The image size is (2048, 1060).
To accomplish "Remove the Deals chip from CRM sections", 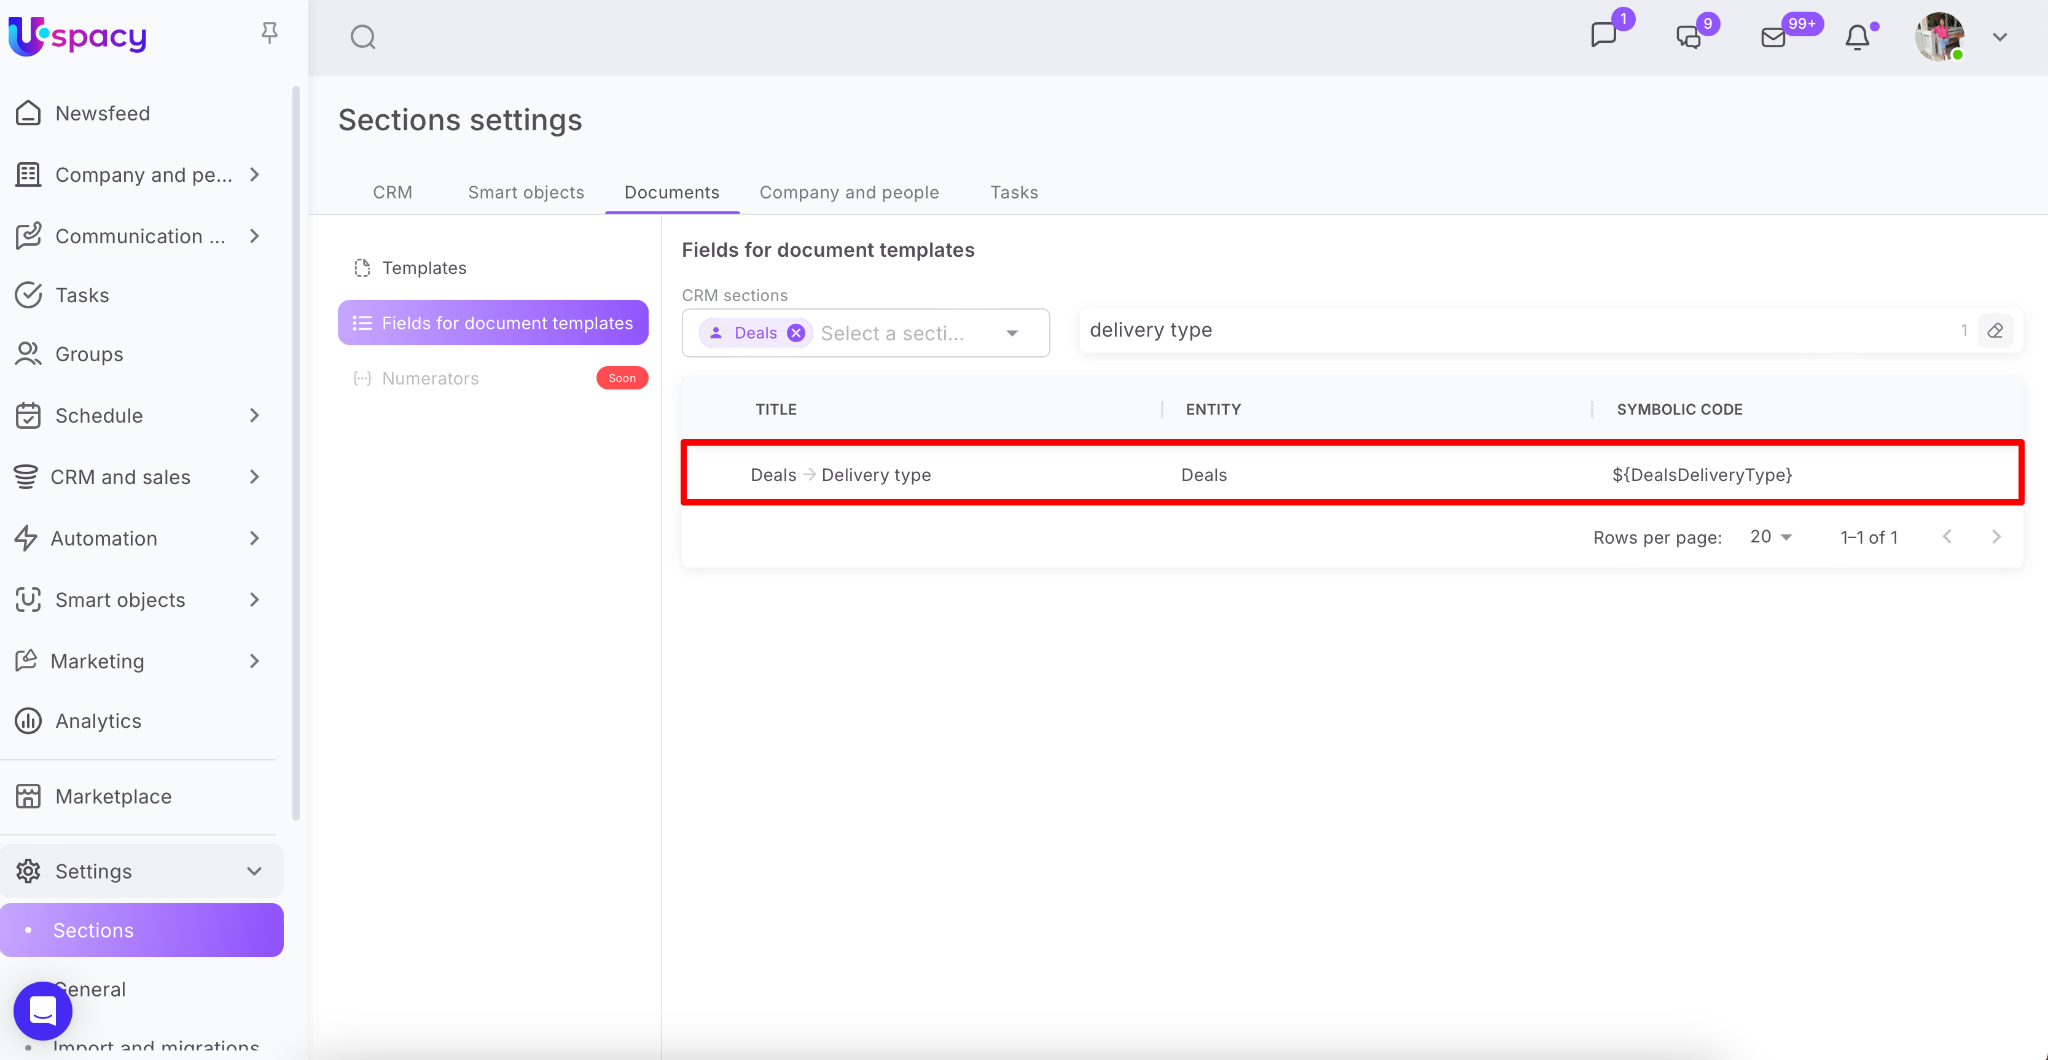I will [x=796, y=334].
